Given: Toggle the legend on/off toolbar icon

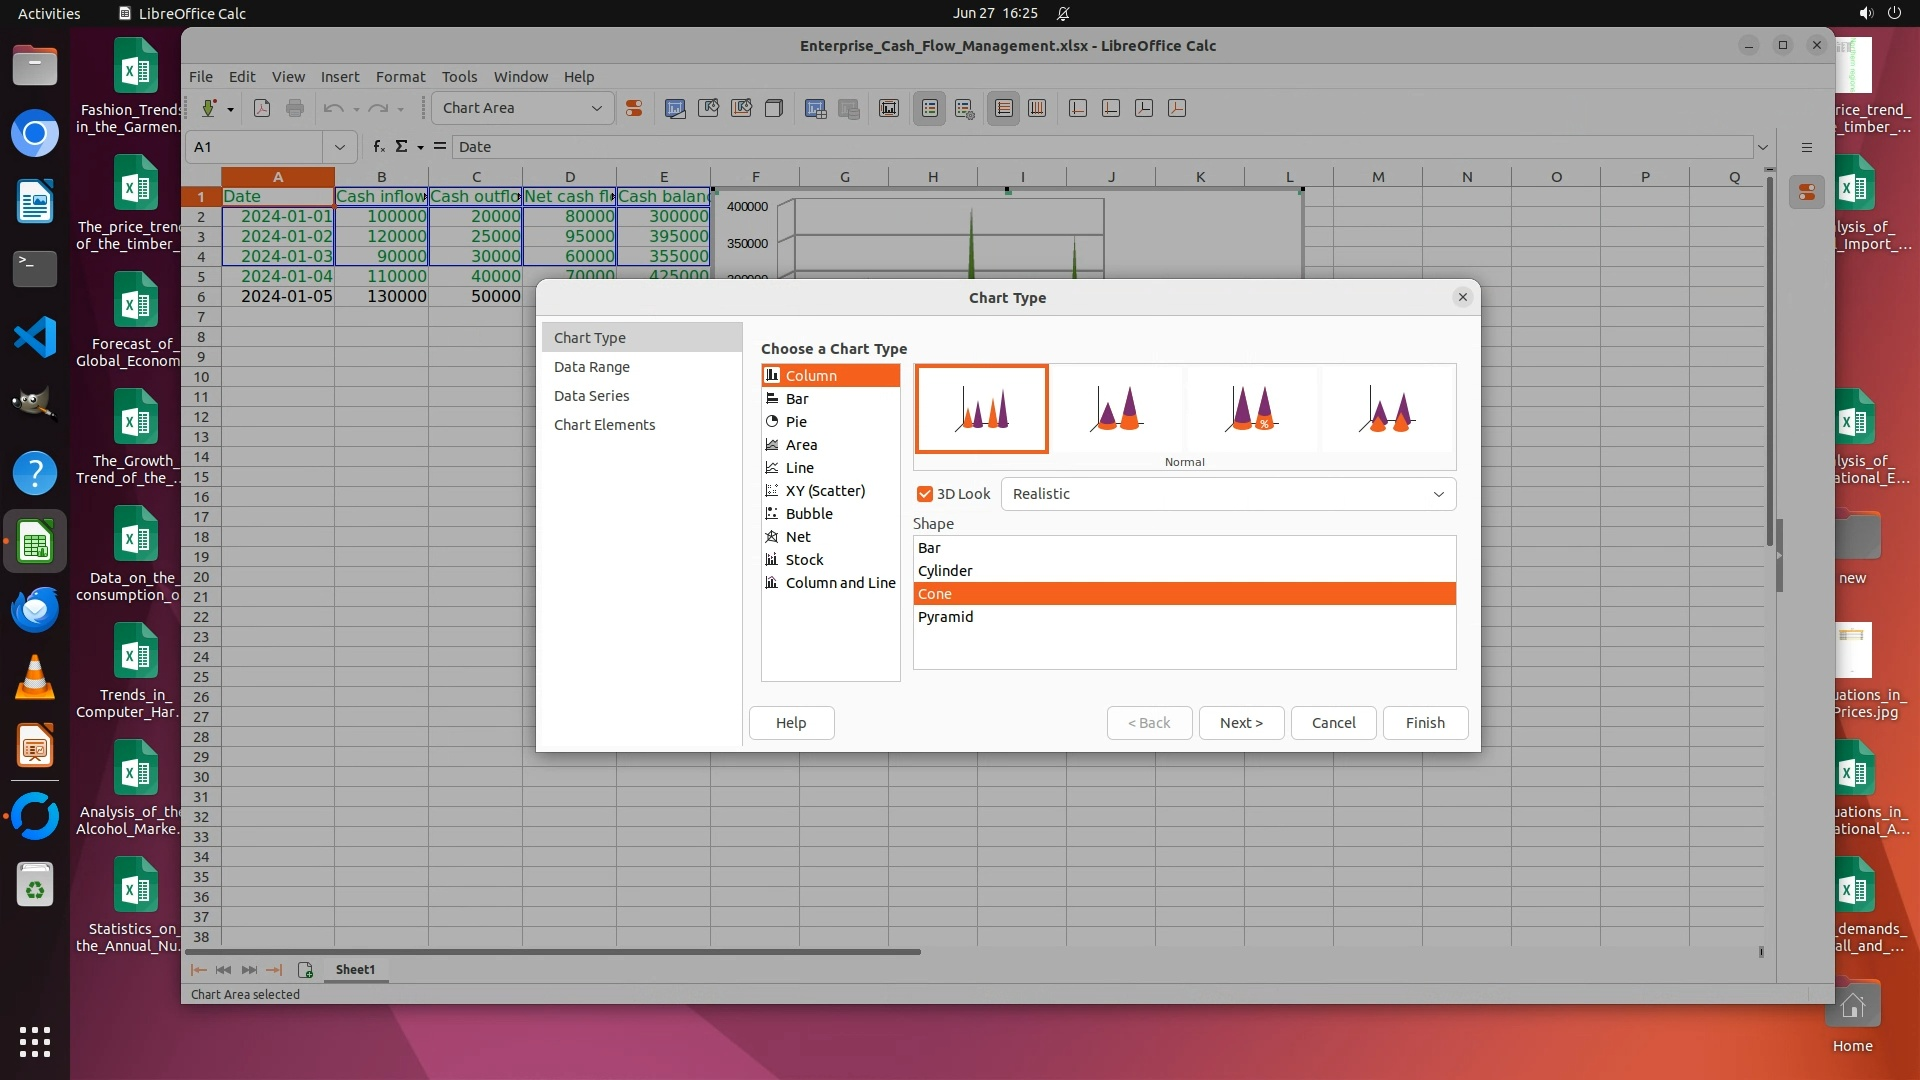Looking at the screenshot, I should click(929, 108).
